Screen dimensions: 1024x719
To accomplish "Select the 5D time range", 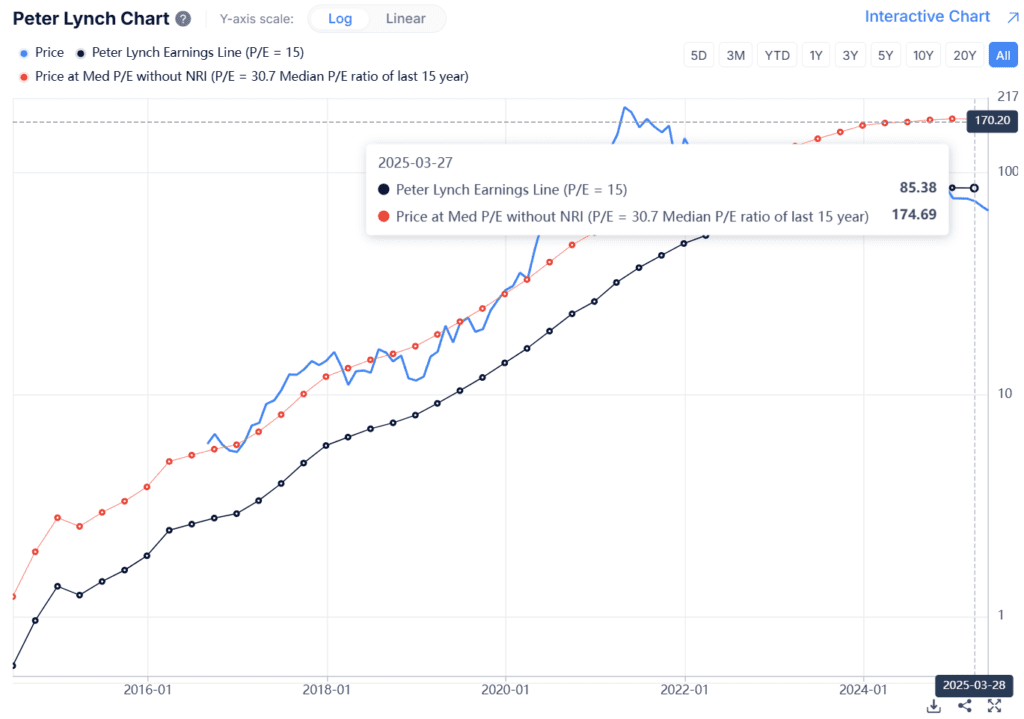I will (x=698, y=56).
